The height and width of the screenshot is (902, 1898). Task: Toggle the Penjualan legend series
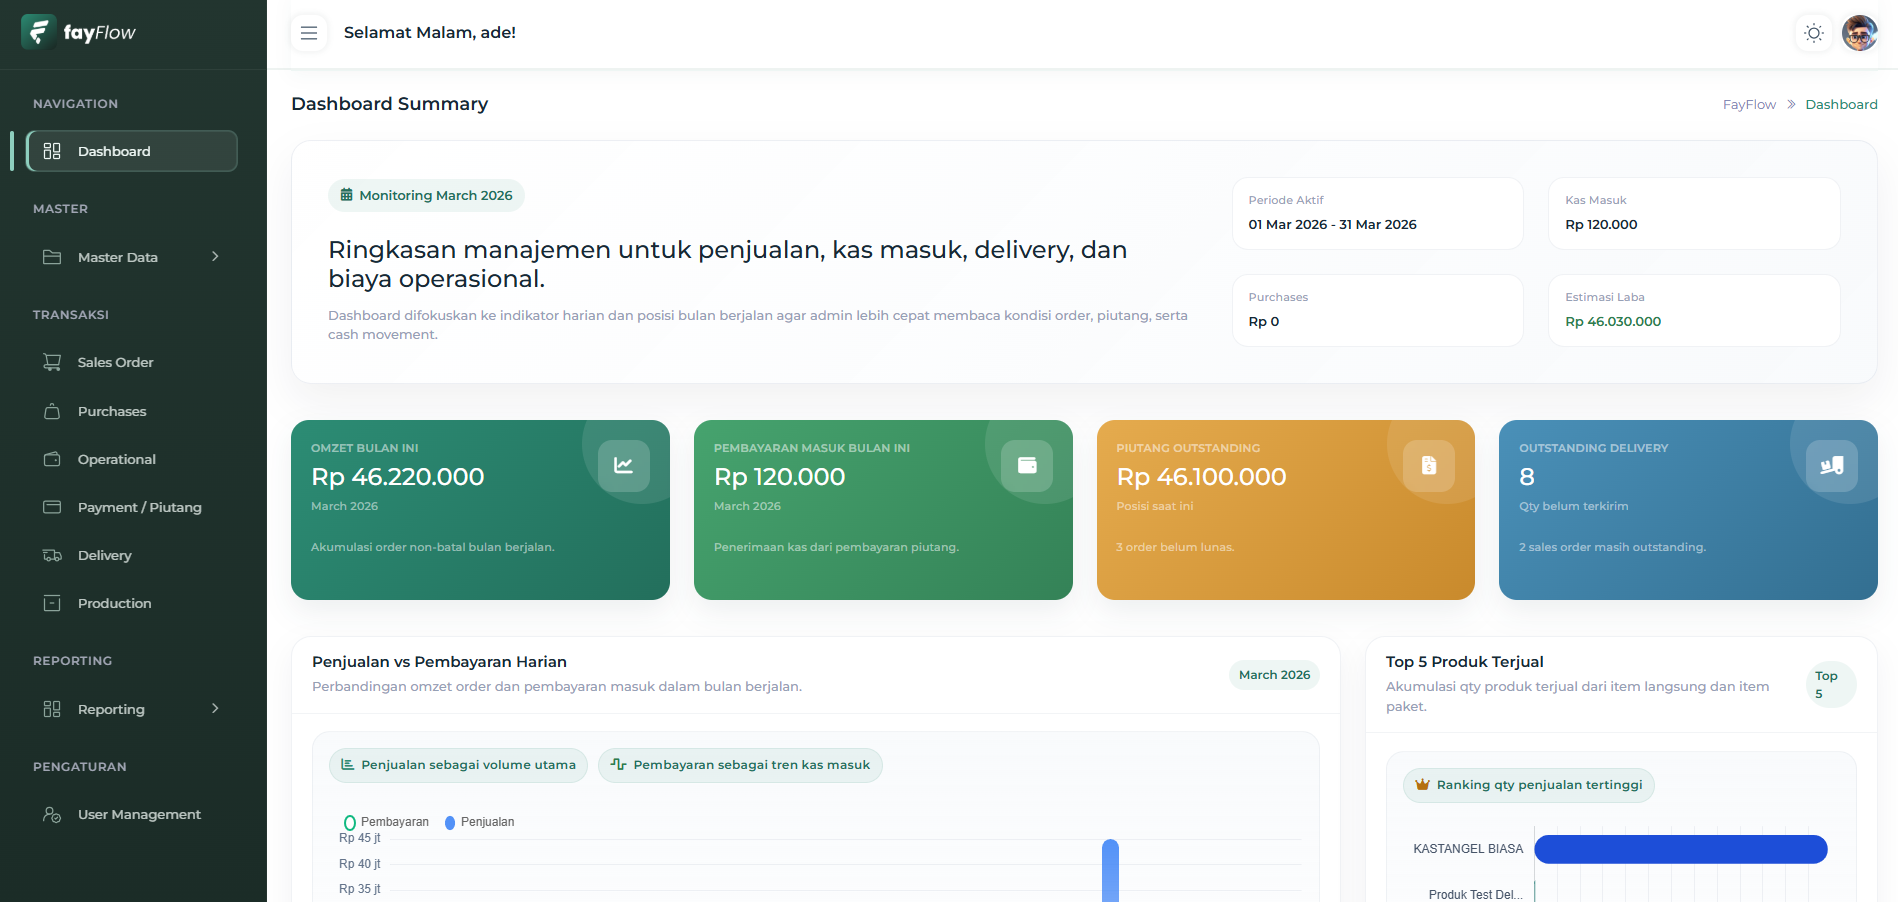pyautogui.click(x=480, y=822)
